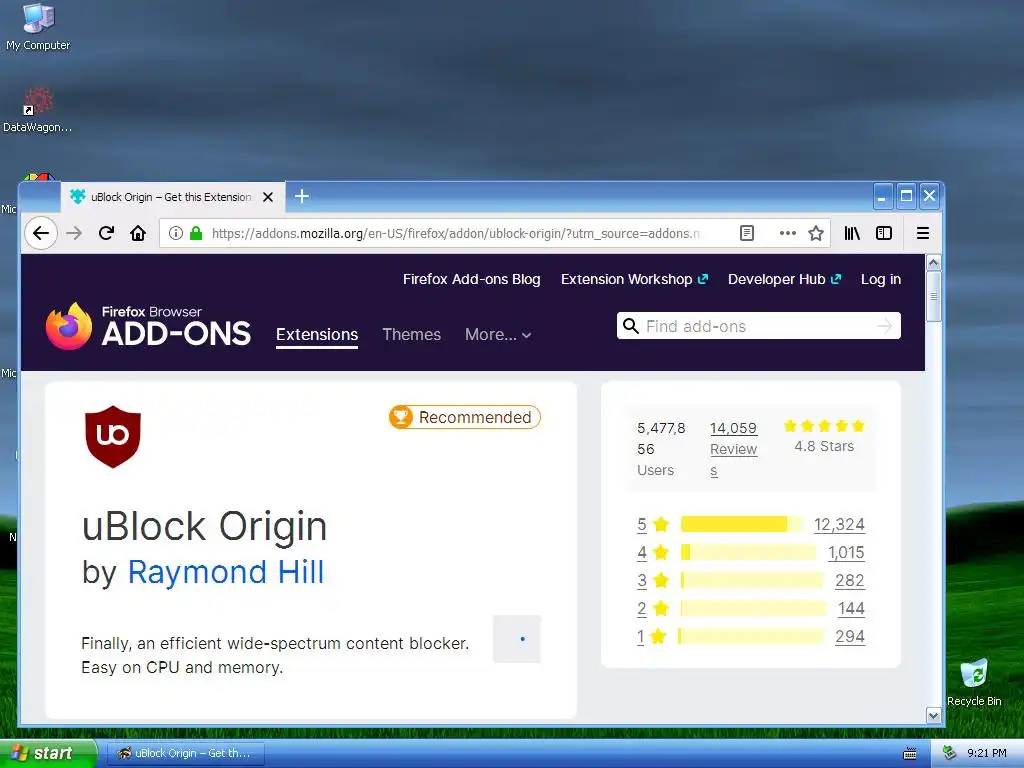This screenshot has width=1024, height=768.
Task: Click the 9:21 PM clock
Action: coord(987,753)
